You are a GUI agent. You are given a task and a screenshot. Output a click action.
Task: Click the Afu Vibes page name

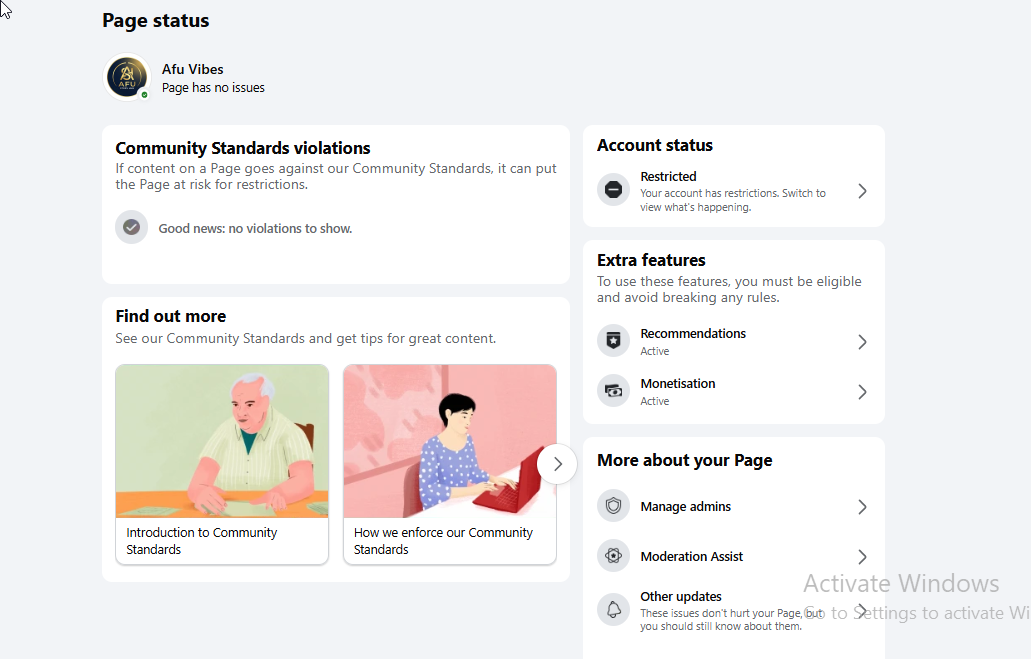[x=193, y=69]
